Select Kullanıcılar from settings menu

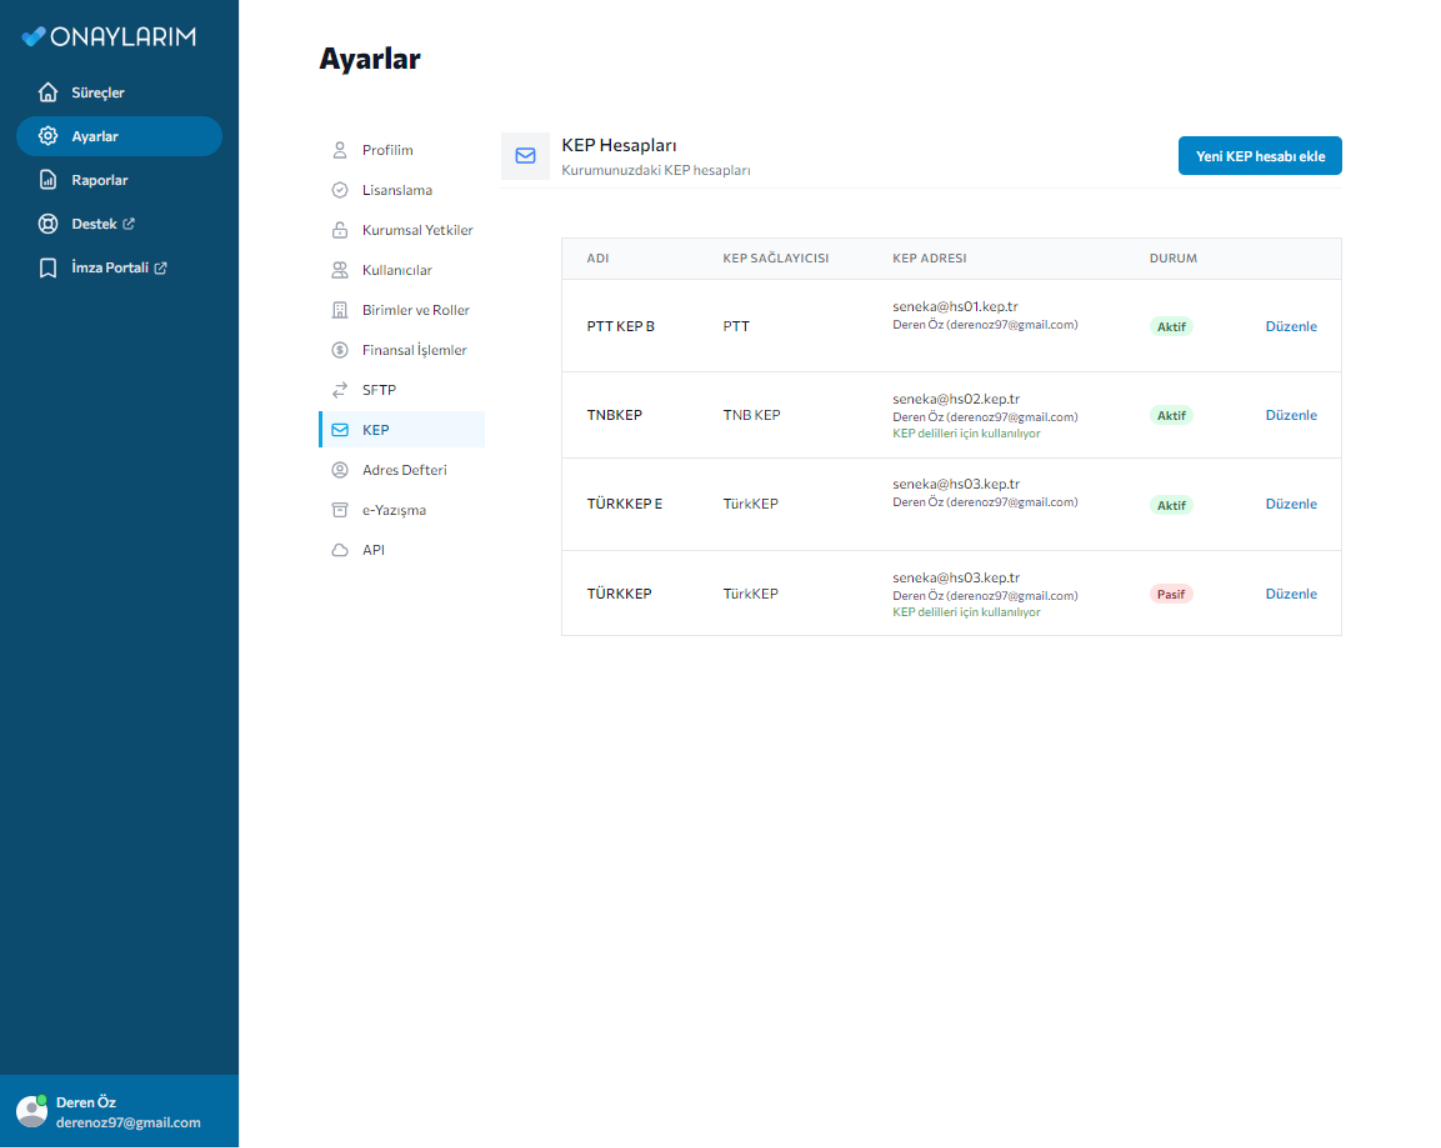[x=396, y=270]
